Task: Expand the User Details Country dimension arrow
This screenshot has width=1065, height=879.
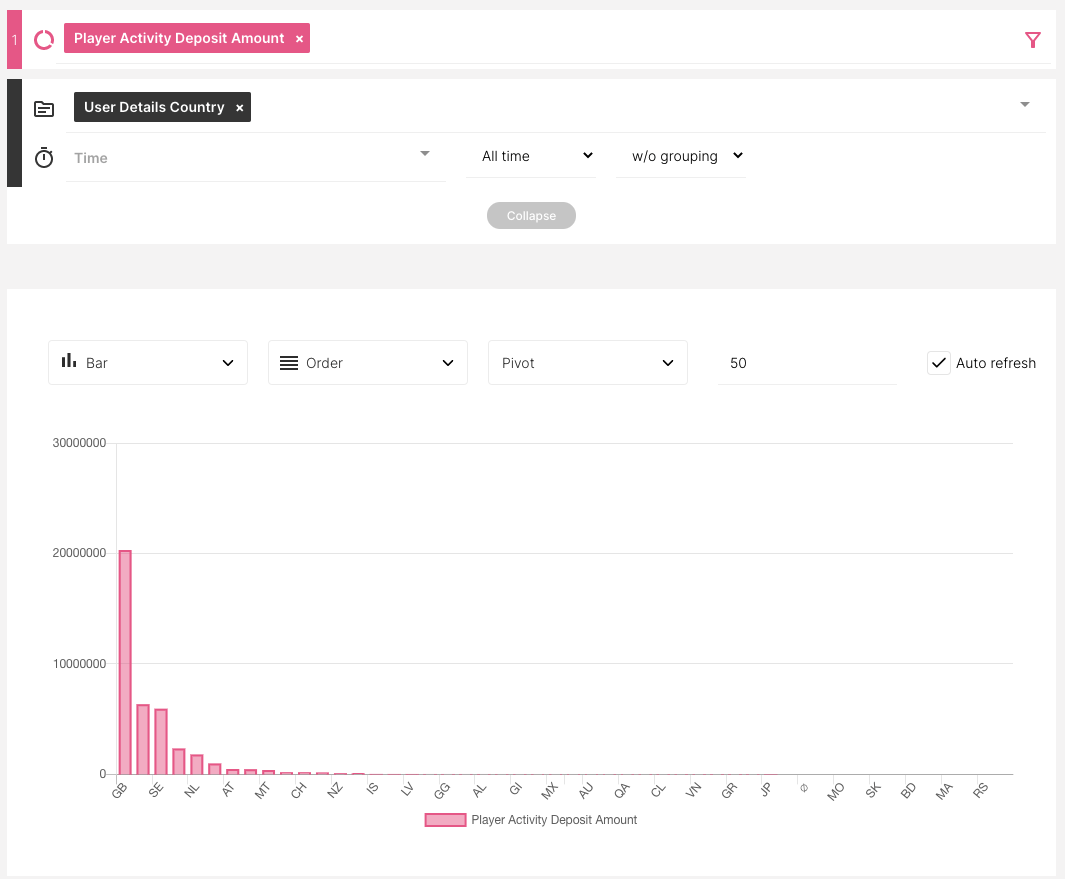Action: click(1024, 105)
